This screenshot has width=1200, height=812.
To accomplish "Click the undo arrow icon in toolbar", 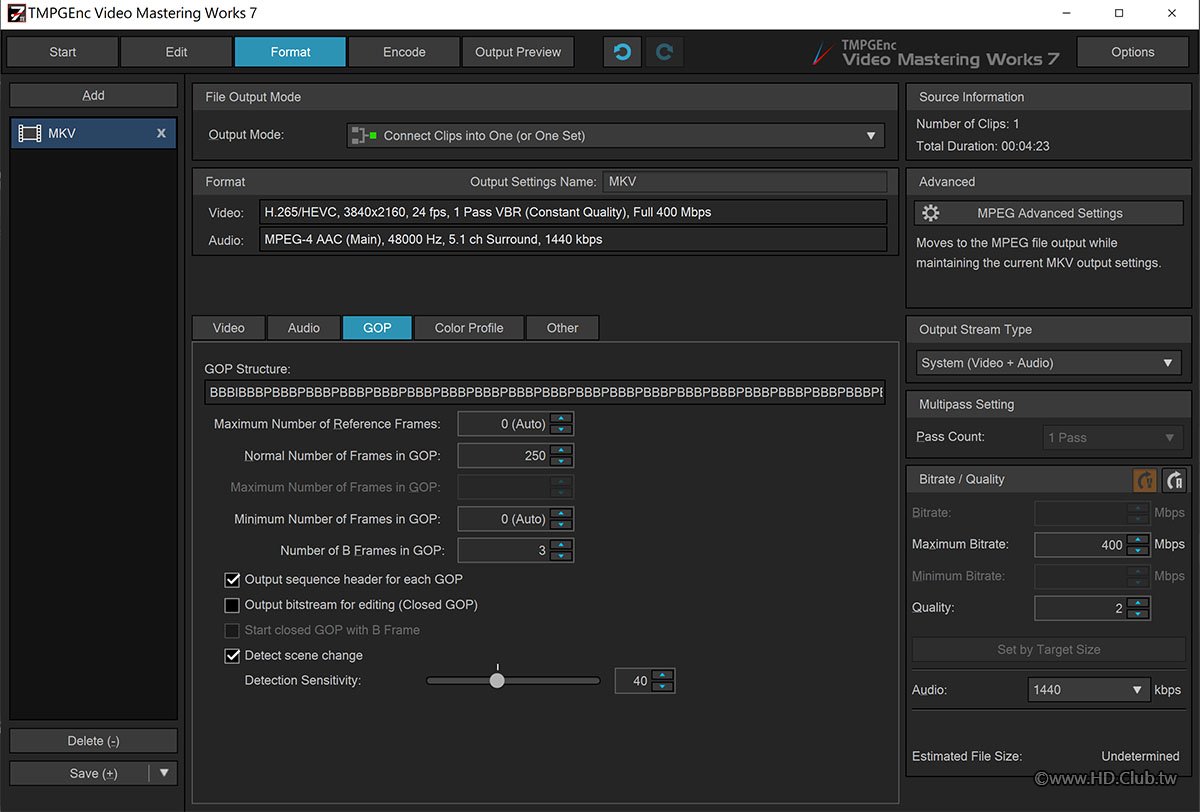I will pos(622,52).
